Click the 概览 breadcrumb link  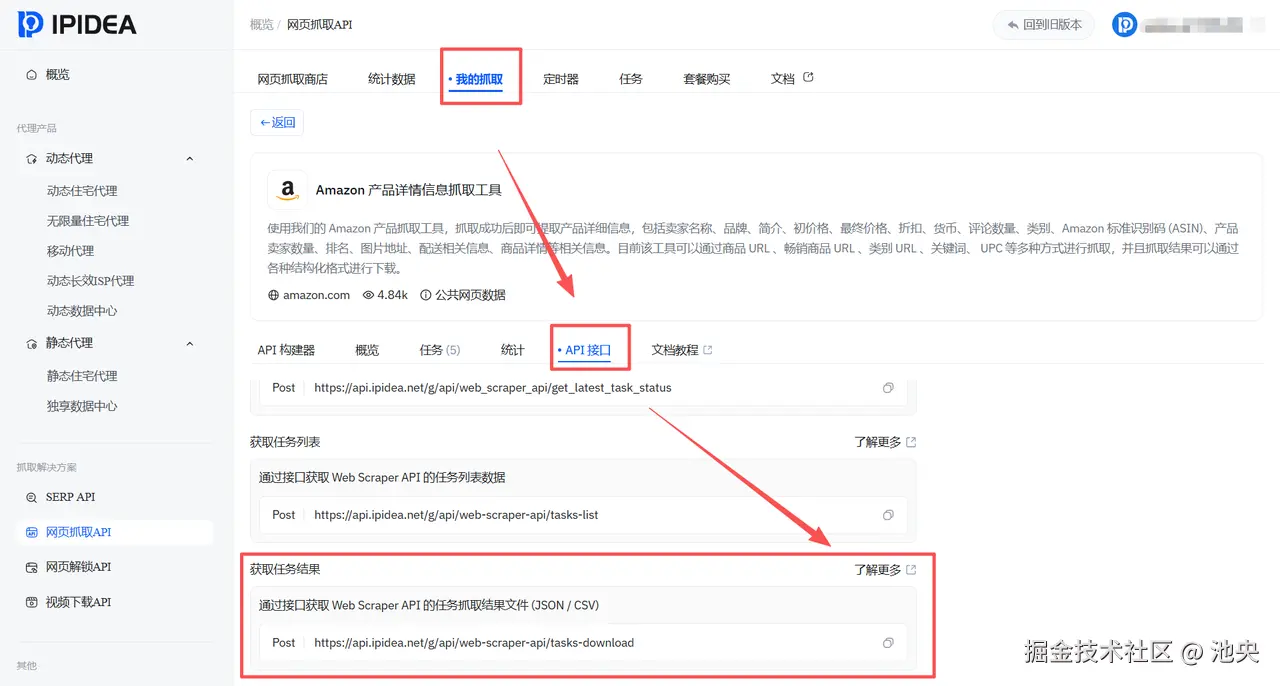261,25
